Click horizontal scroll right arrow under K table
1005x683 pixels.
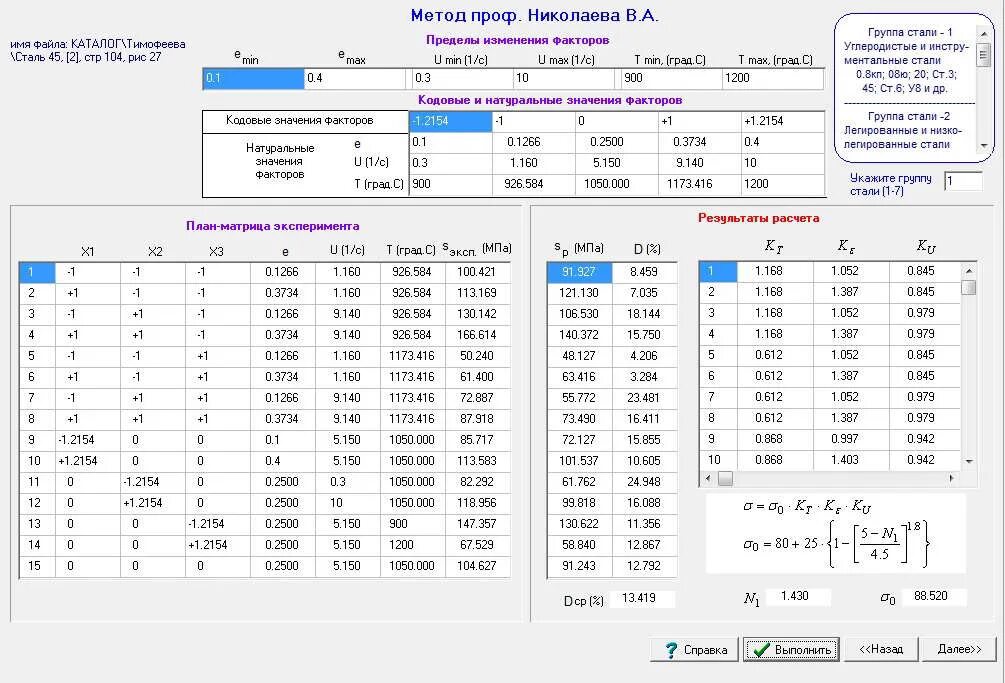coord(952,478)
